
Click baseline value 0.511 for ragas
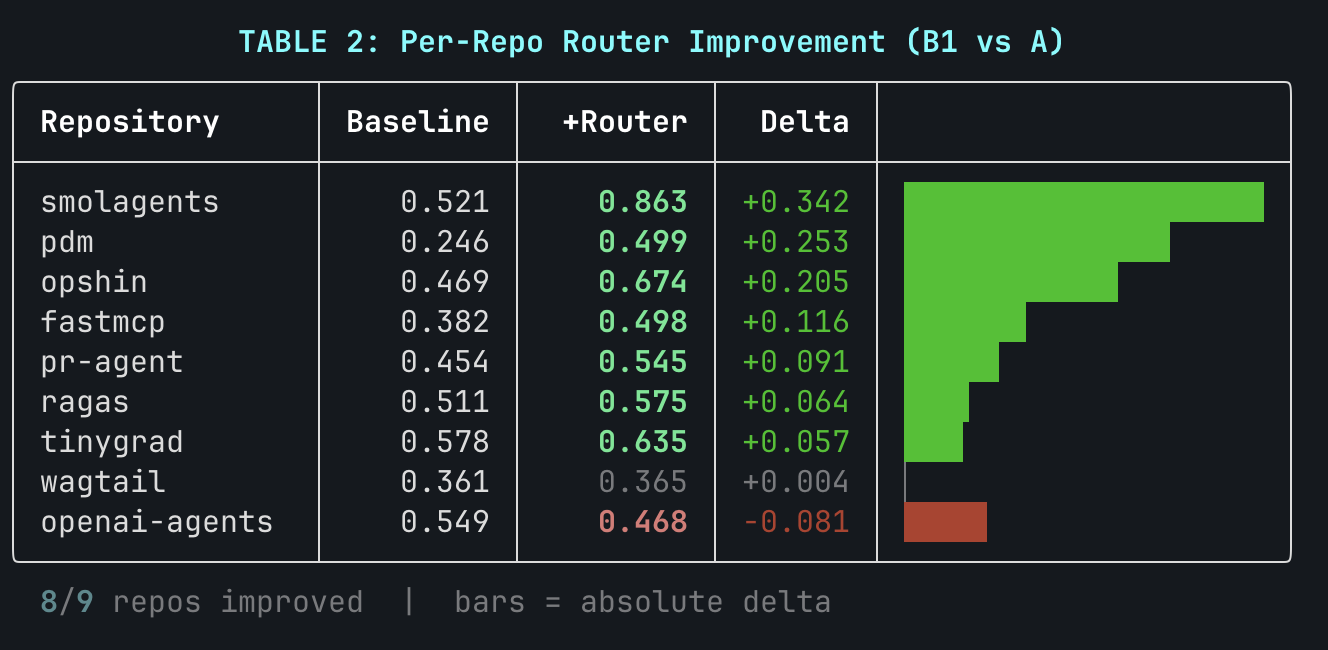[445, 402]
